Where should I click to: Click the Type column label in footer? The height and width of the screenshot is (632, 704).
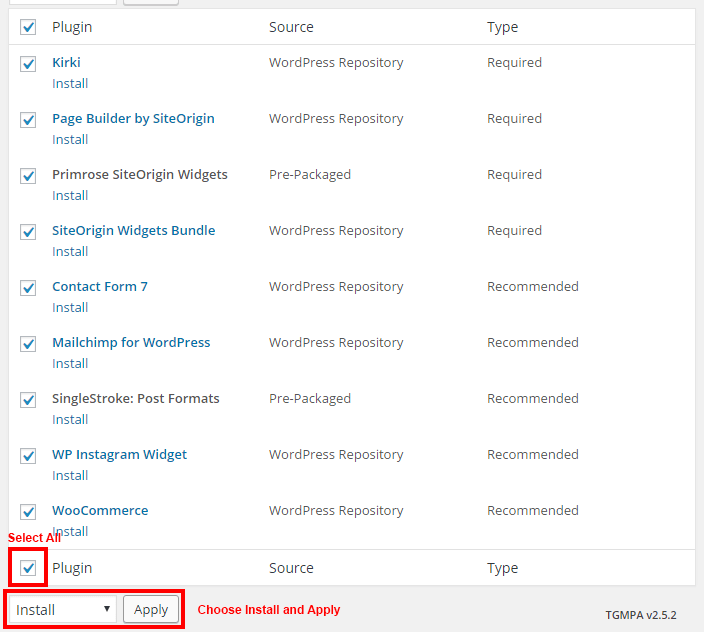click(x=502, y=568)
